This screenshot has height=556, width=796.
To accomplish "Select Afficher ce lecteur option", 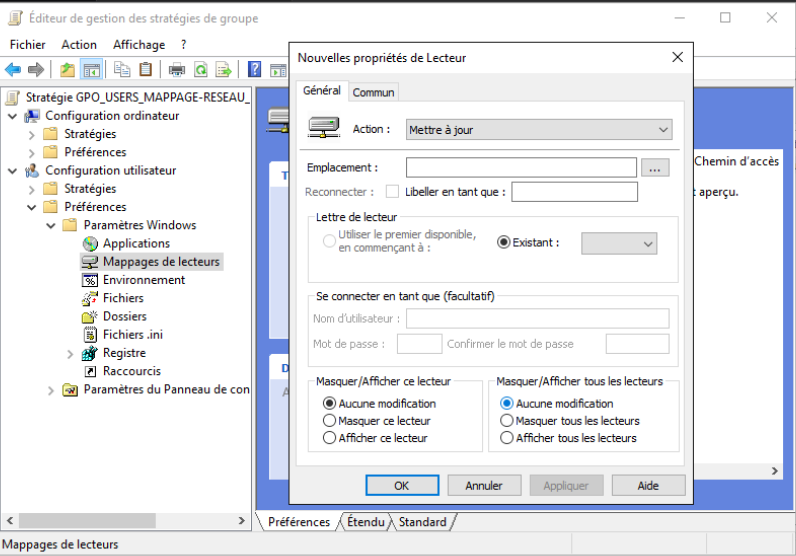I will tap(329, 437).
